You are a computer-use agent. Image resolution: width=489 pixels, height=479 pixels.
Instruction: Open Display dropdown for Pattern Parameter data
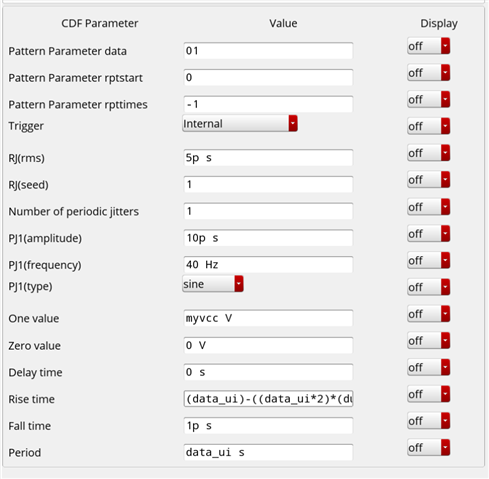(429, 46)
